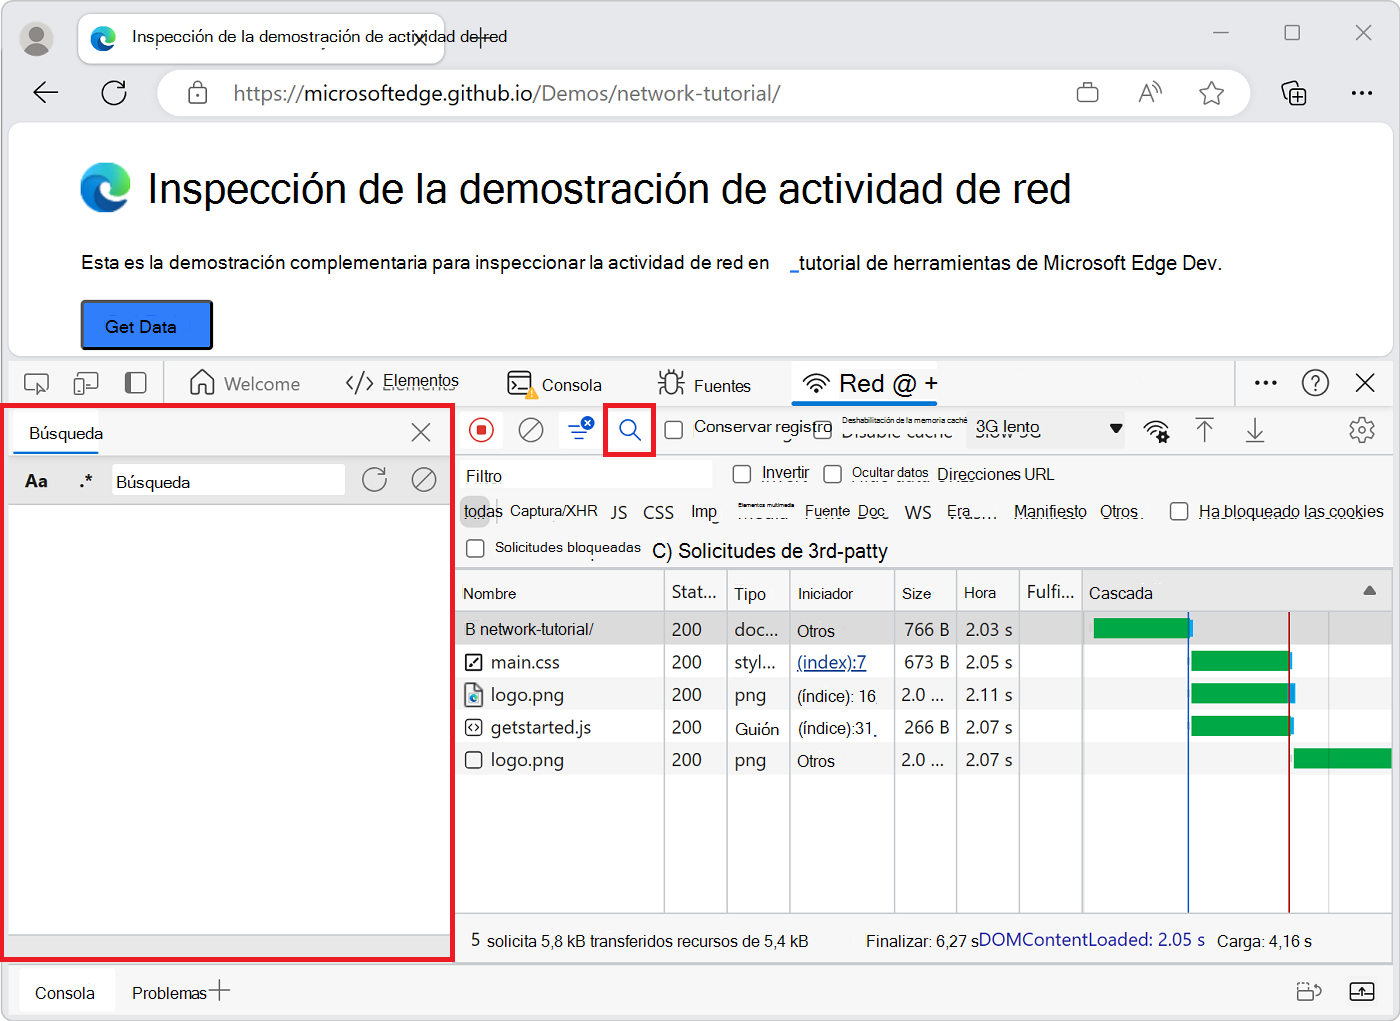Select the network-tutorial/ request row

(922, 629)
